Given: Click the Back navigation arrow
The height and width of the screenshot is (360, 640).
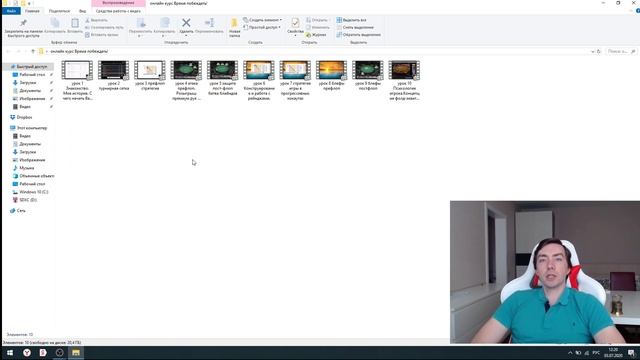Looking at the screenshot, I should (8, 51).
